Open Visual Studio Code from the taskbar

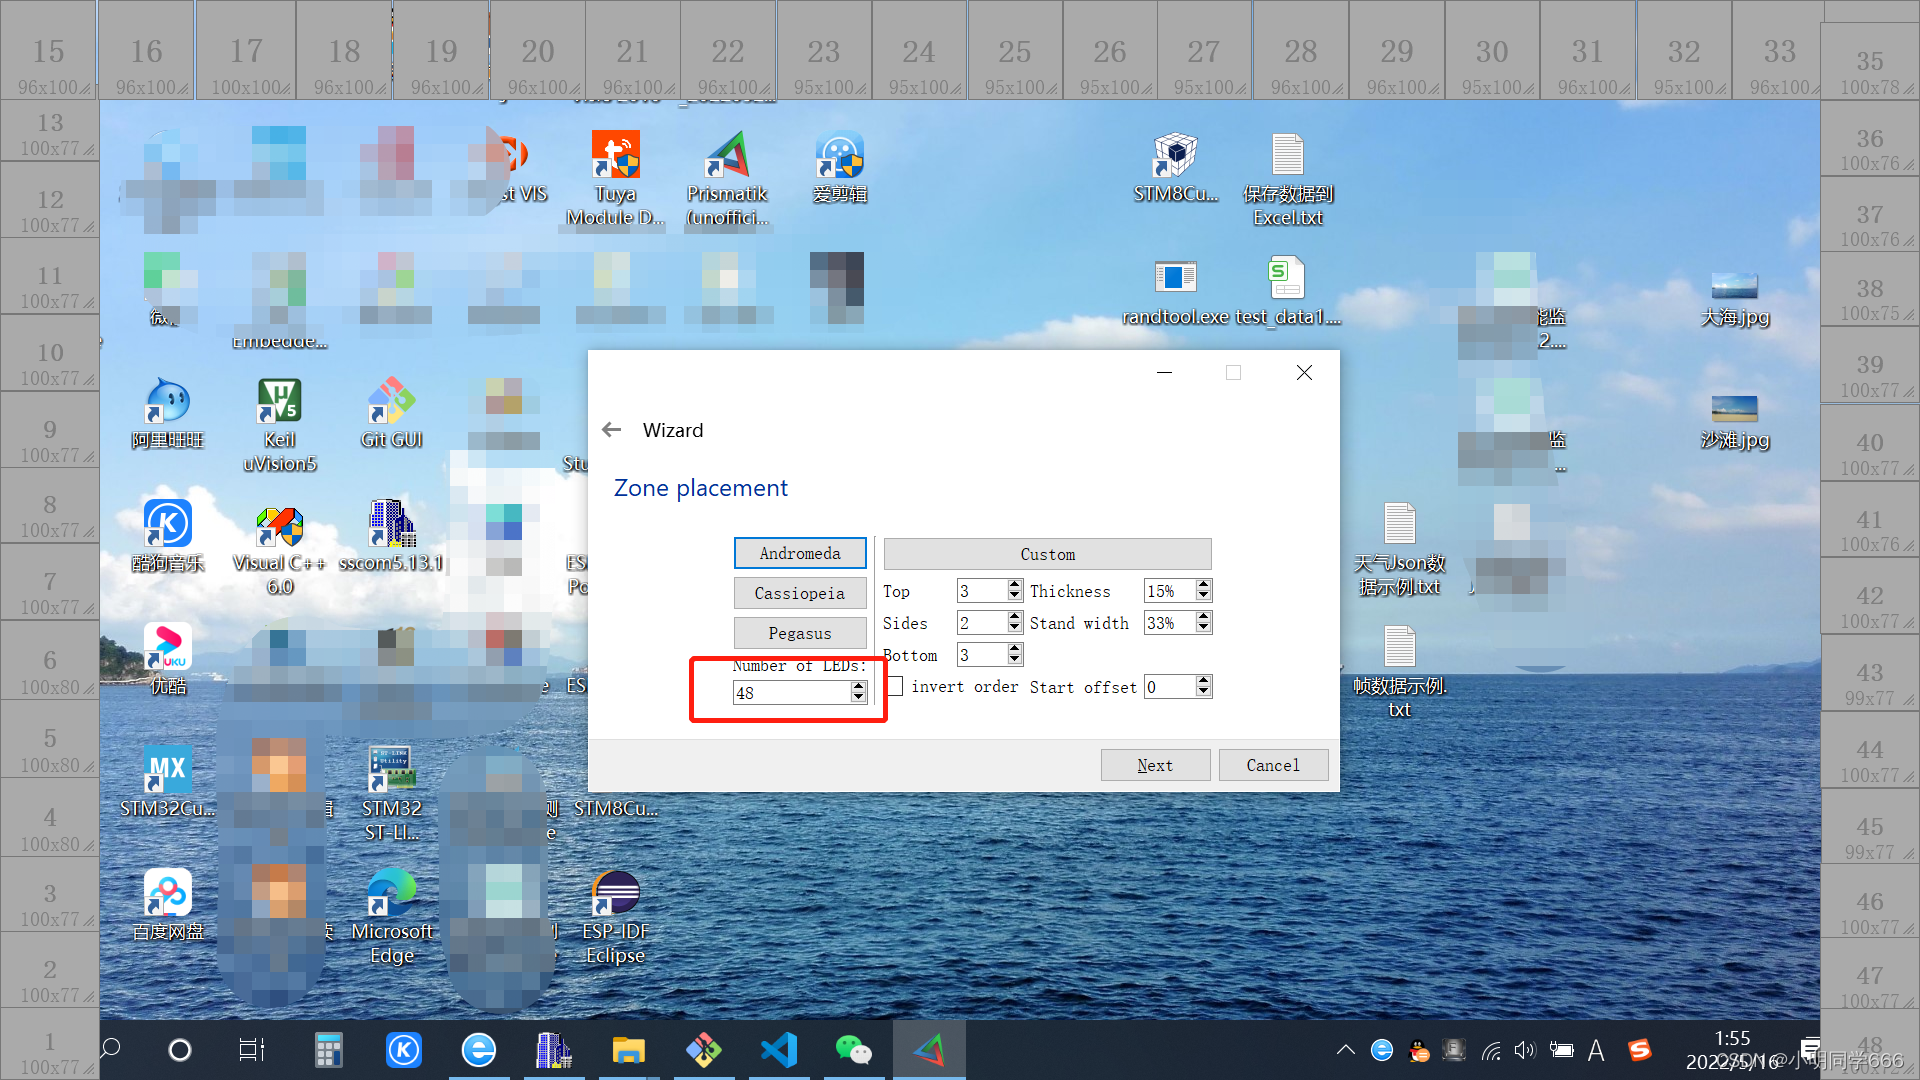point(779,1050)
